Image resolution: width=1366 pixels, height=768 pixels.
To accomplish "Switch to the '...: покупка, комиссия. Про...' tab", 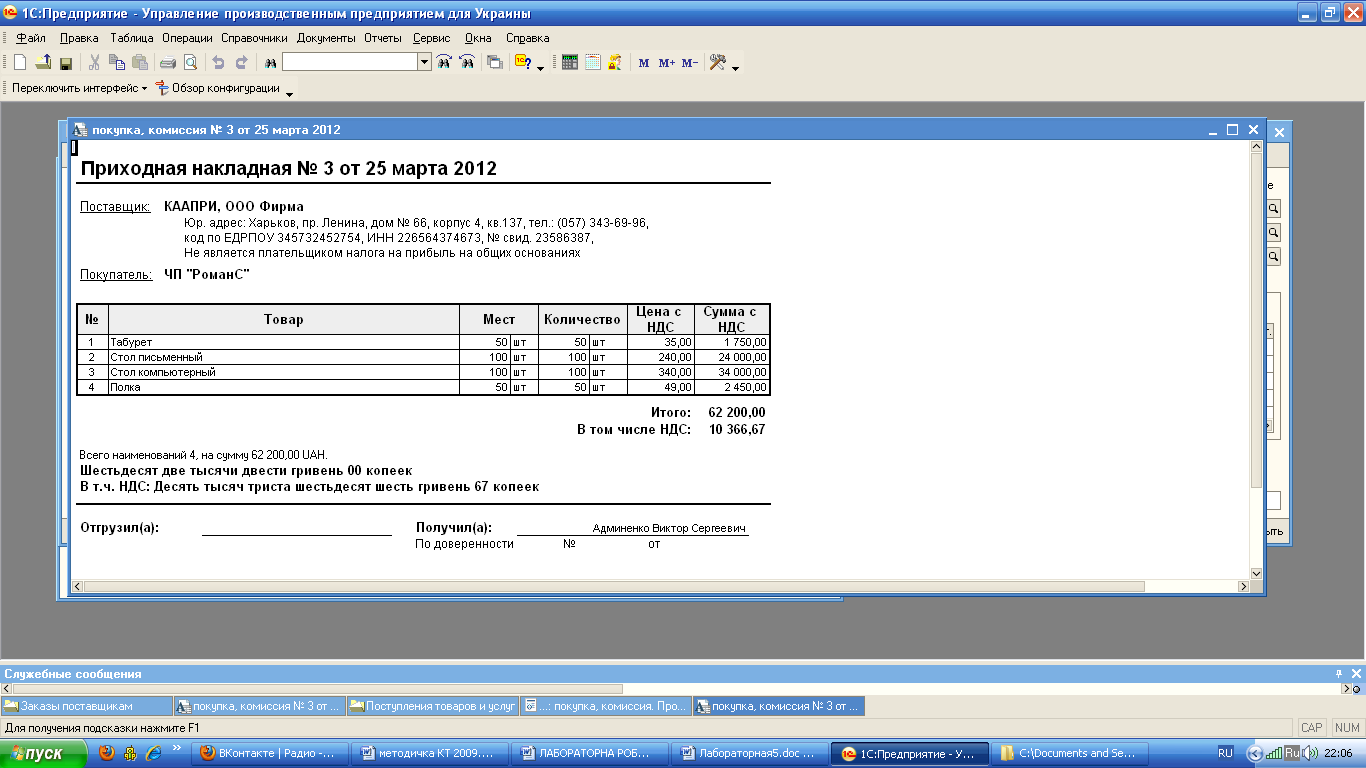I will point(606,706).
